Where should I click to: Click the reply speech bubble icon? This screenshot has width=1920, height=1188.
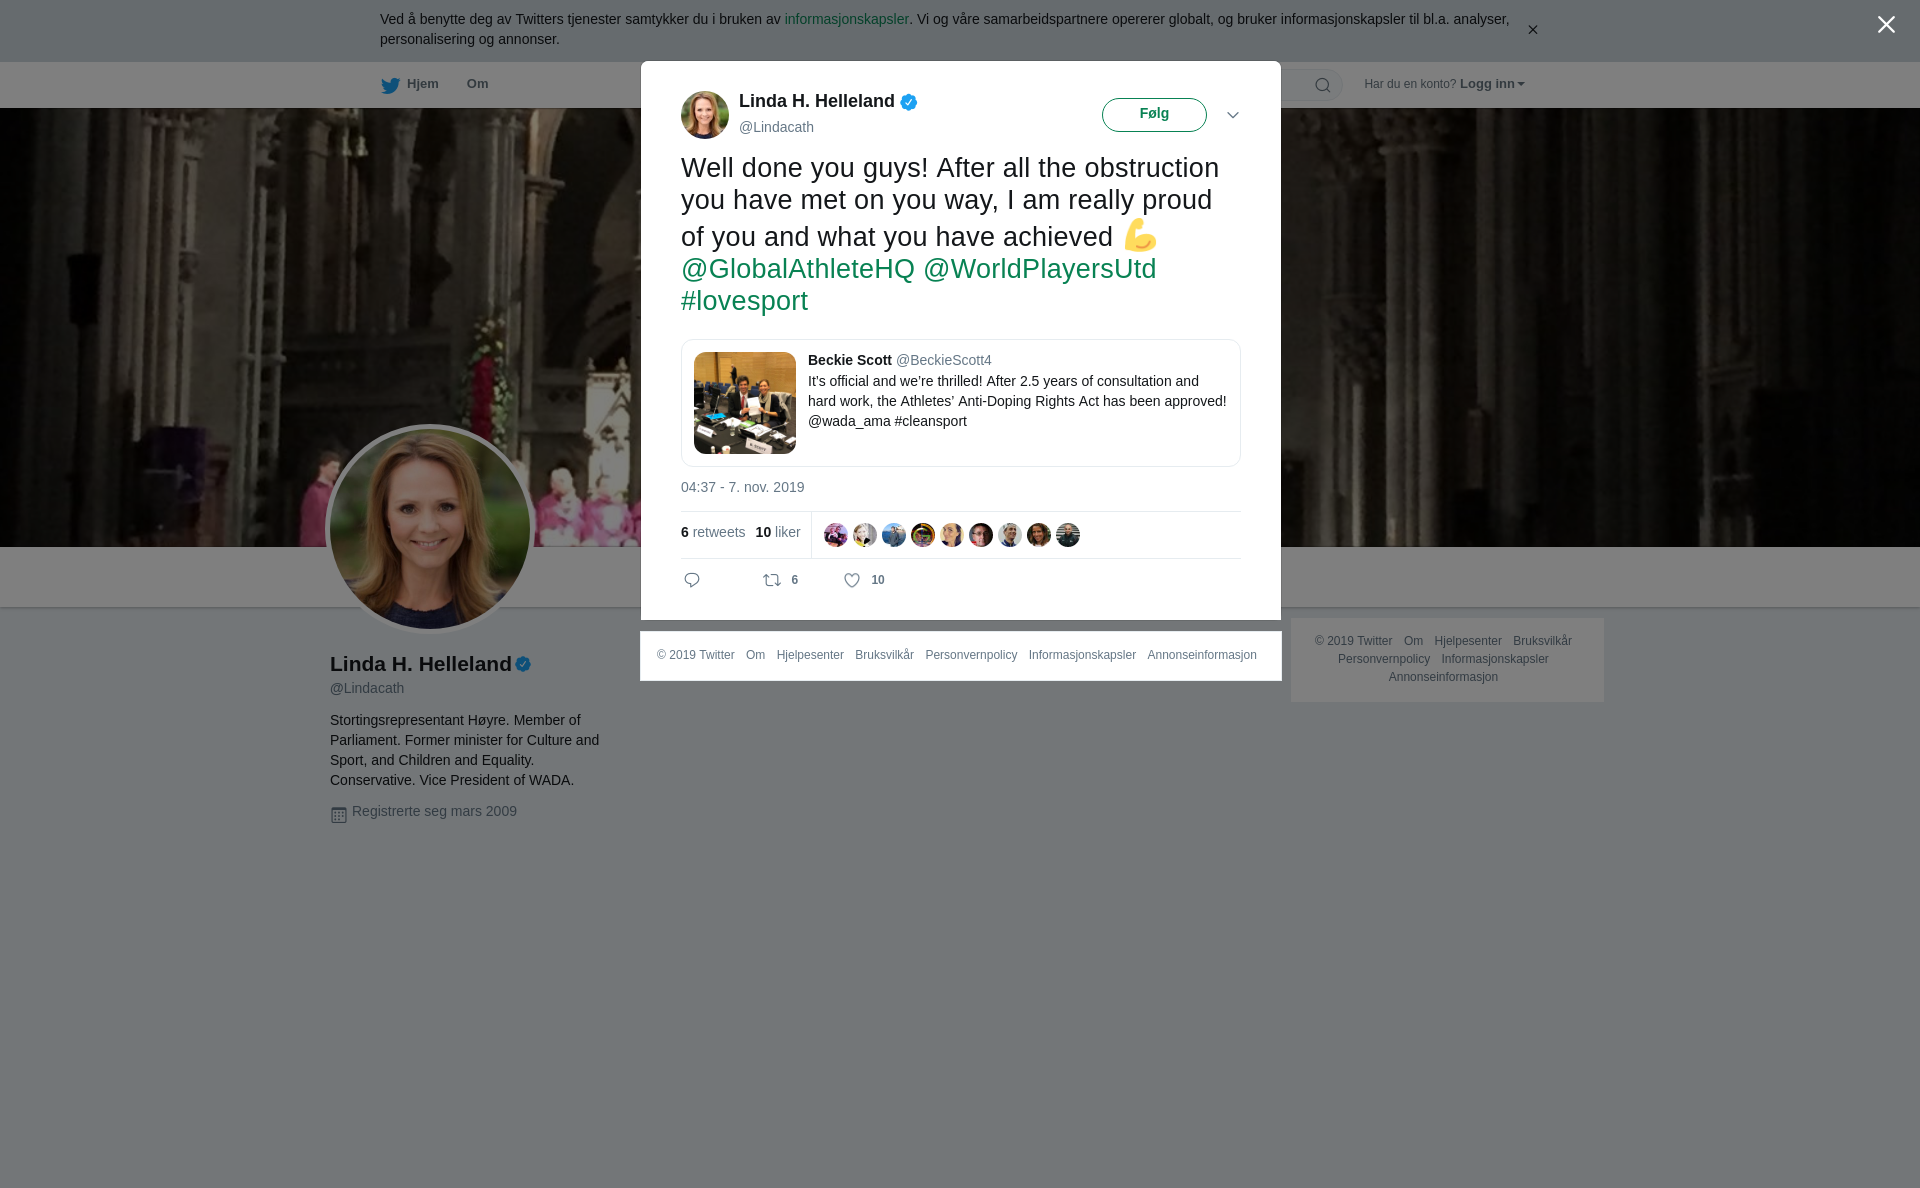692,580
